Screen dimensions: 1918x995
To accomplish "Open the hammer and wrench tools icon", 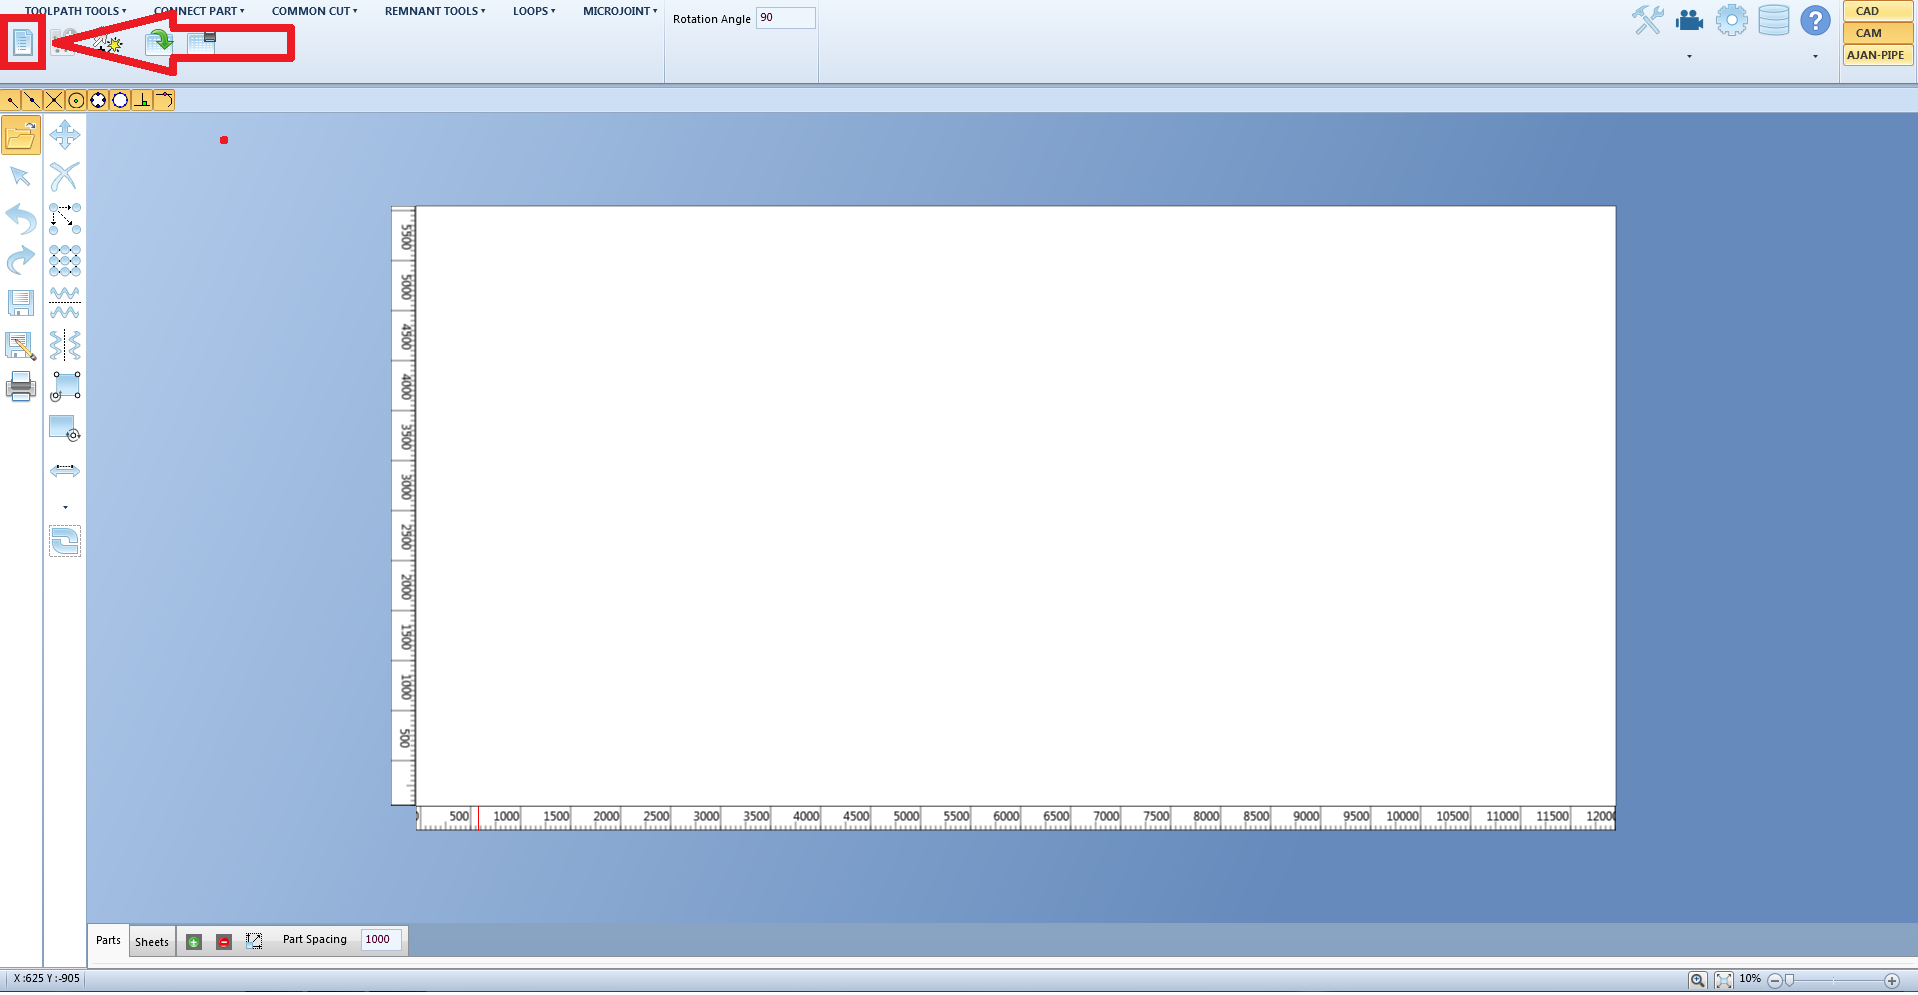I will 1647,20.
